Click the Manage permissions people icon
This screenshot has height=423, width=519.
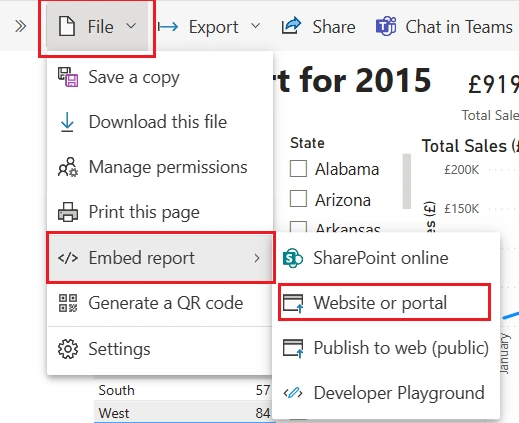point(68,167)
